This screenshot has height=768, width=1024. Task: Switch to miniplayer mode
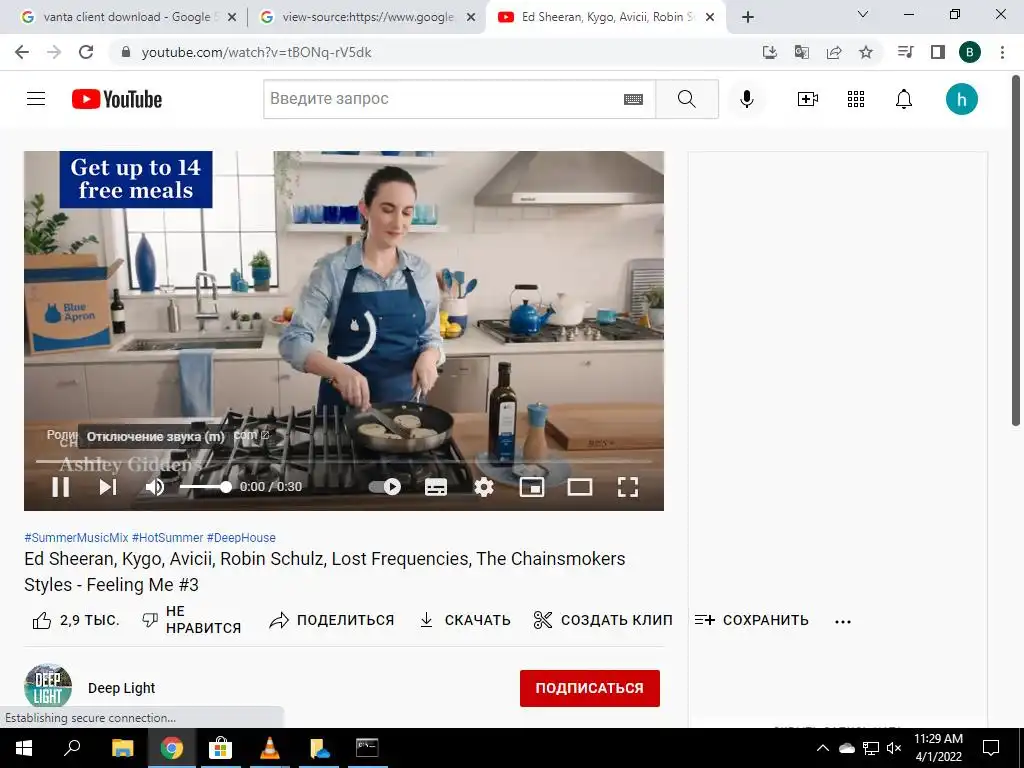click(532, 487)
